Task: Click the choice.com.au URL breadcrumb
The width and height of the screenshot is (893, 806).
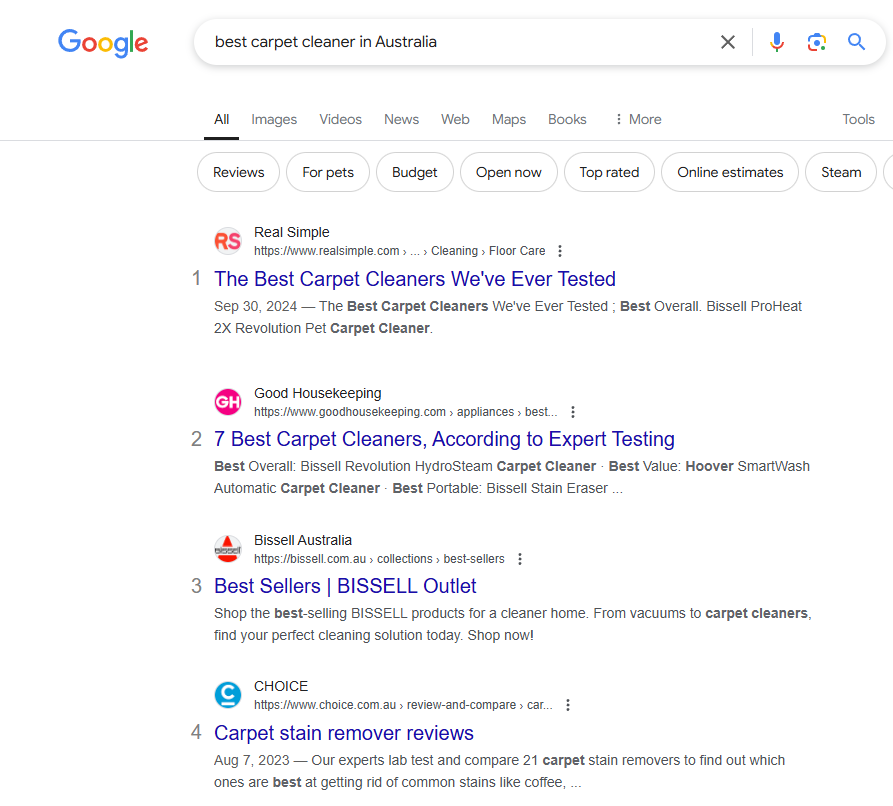Action: [403, 705]
